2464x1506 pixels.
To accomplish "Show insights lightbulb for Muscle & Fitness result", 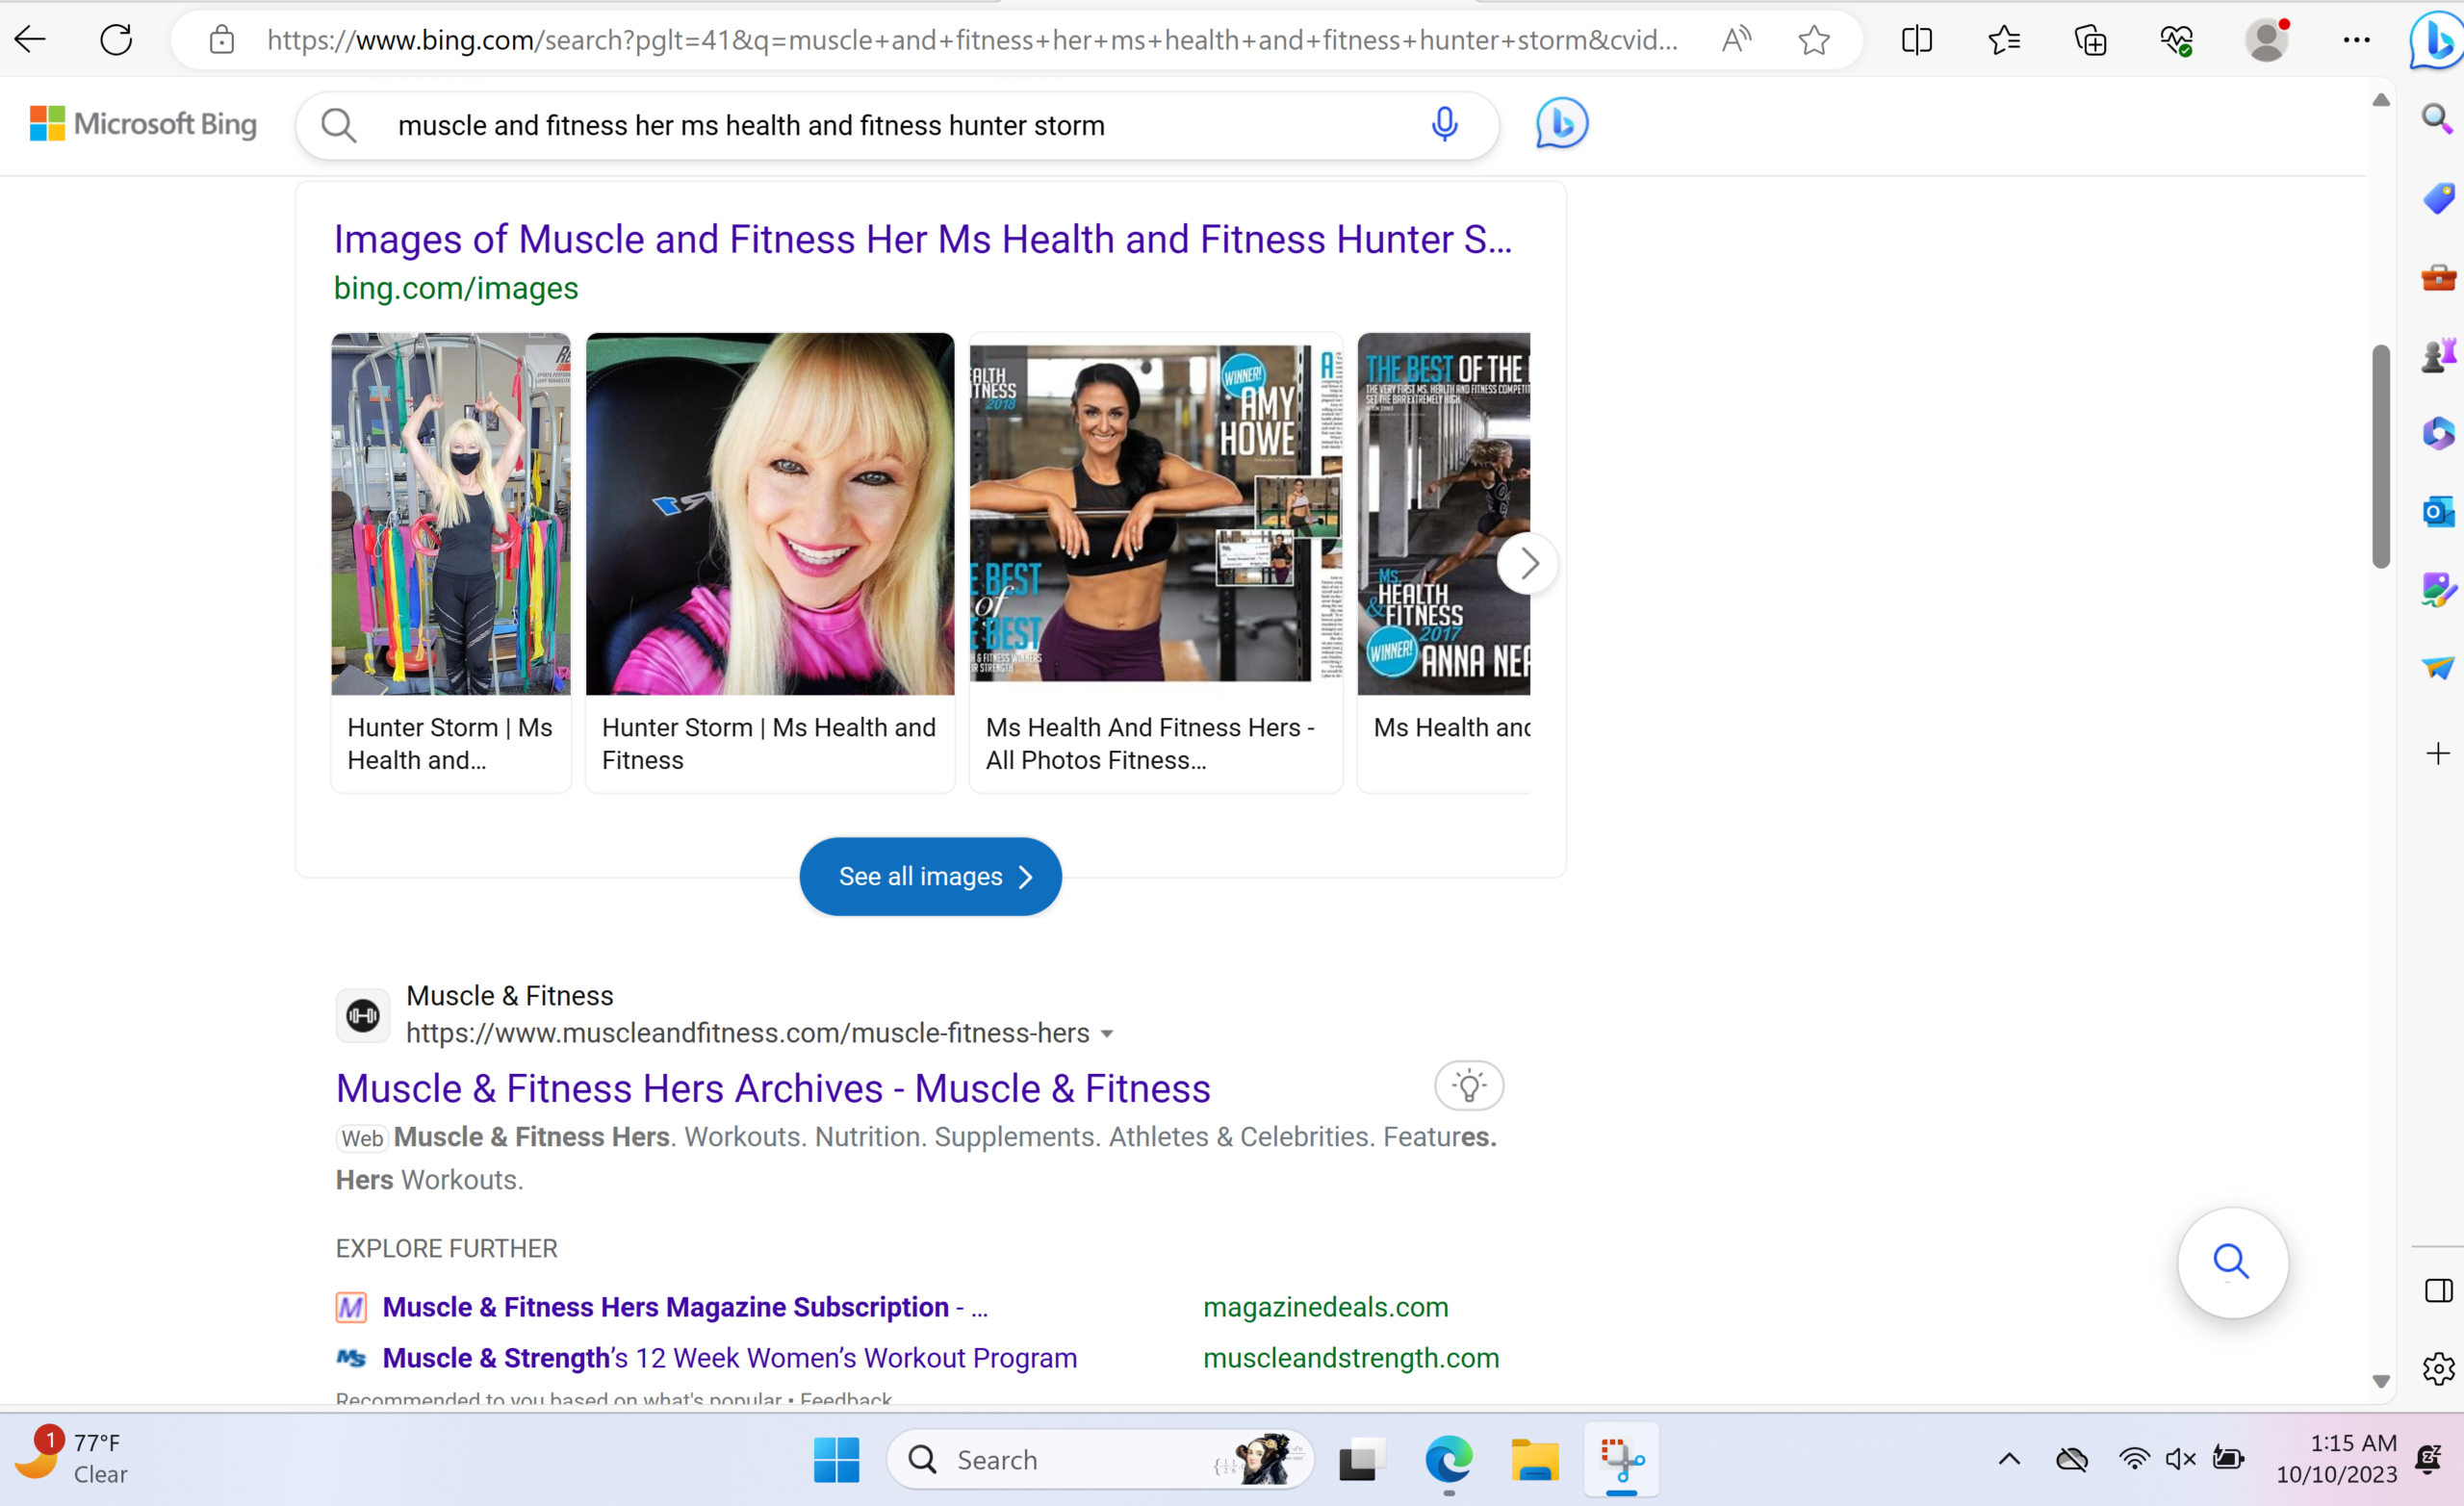I will pos(1468,1086).
